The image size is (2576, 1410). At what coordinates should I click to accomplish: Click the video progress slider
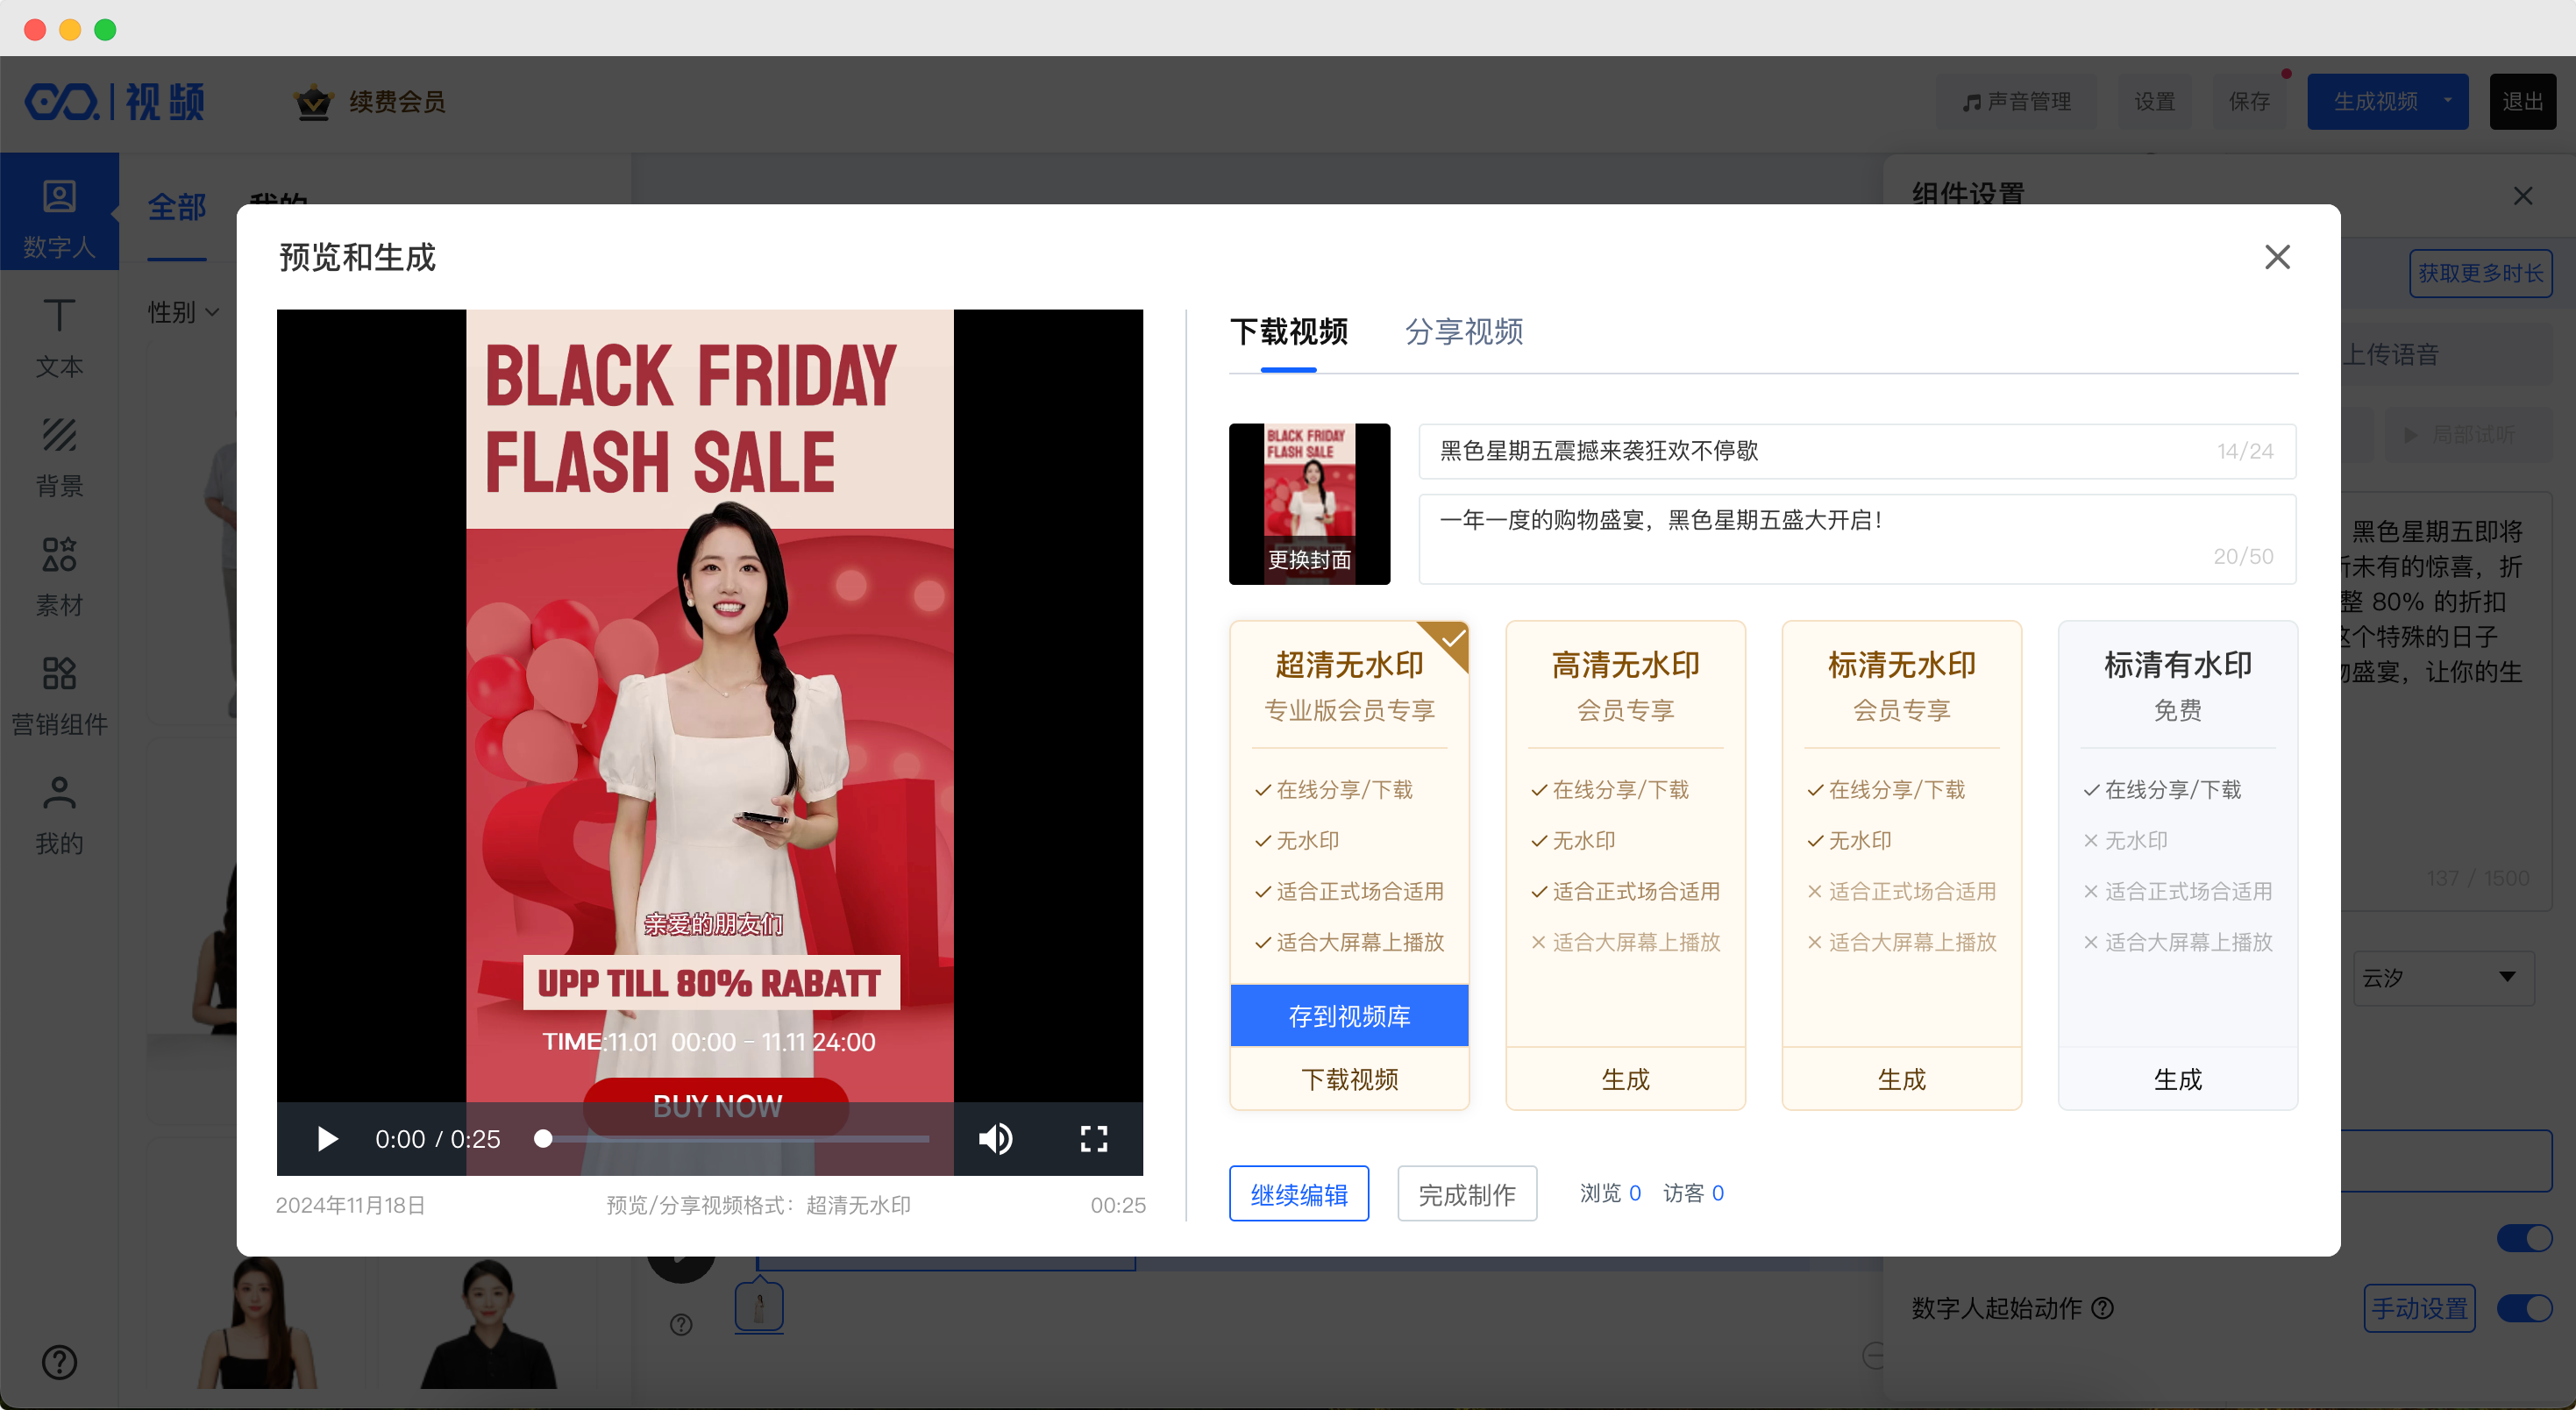click(x=736, y=1138)
